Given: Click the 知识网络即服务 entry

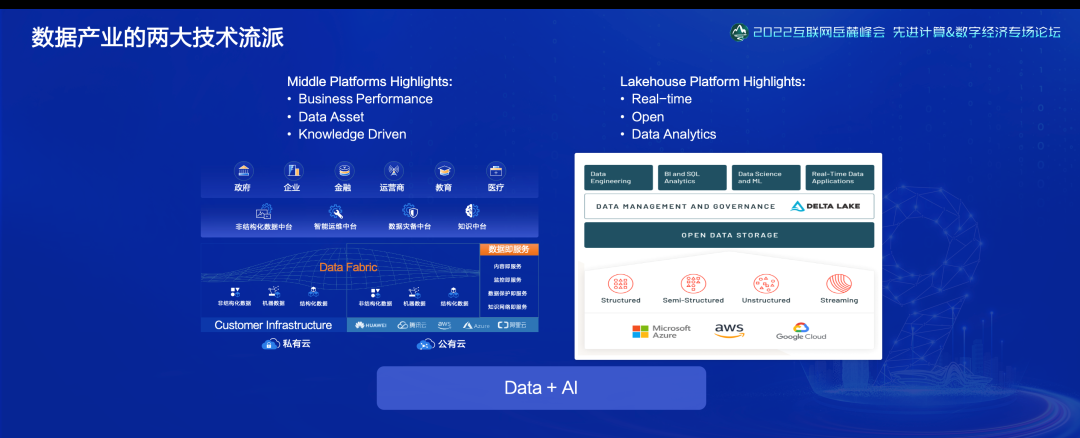Looking at the screenshot, I should click(508, 306).
